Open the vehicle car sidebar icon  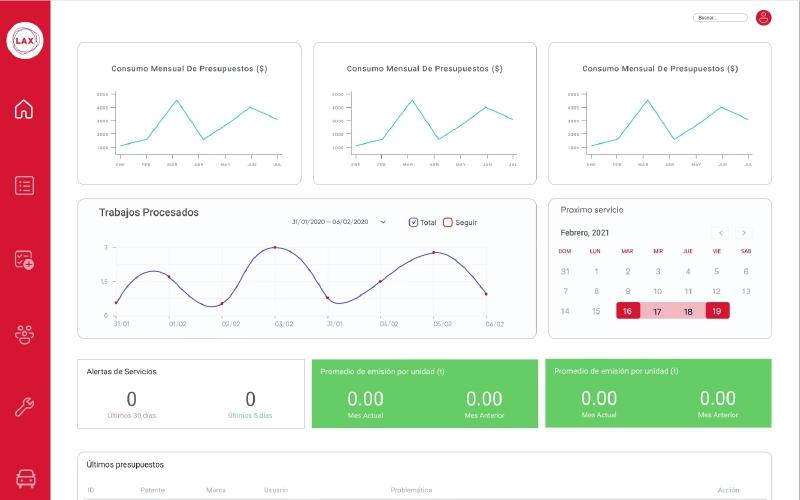tap(26, 479)
